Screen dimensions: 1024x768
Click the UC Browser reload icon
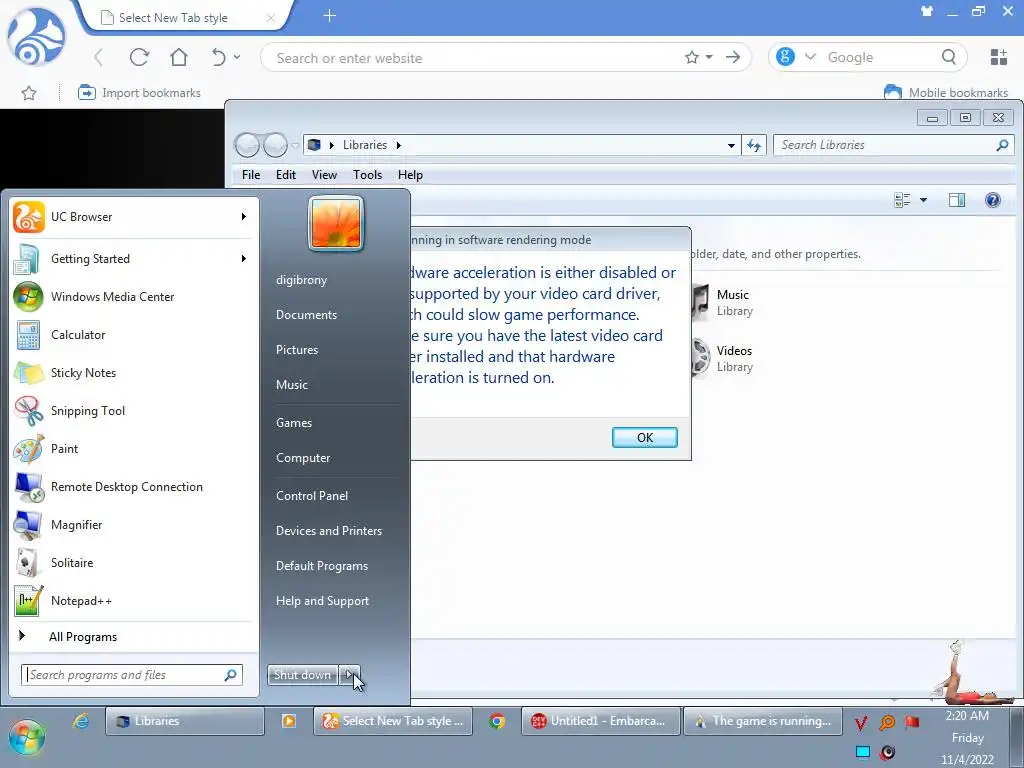(x=139, y=57)
